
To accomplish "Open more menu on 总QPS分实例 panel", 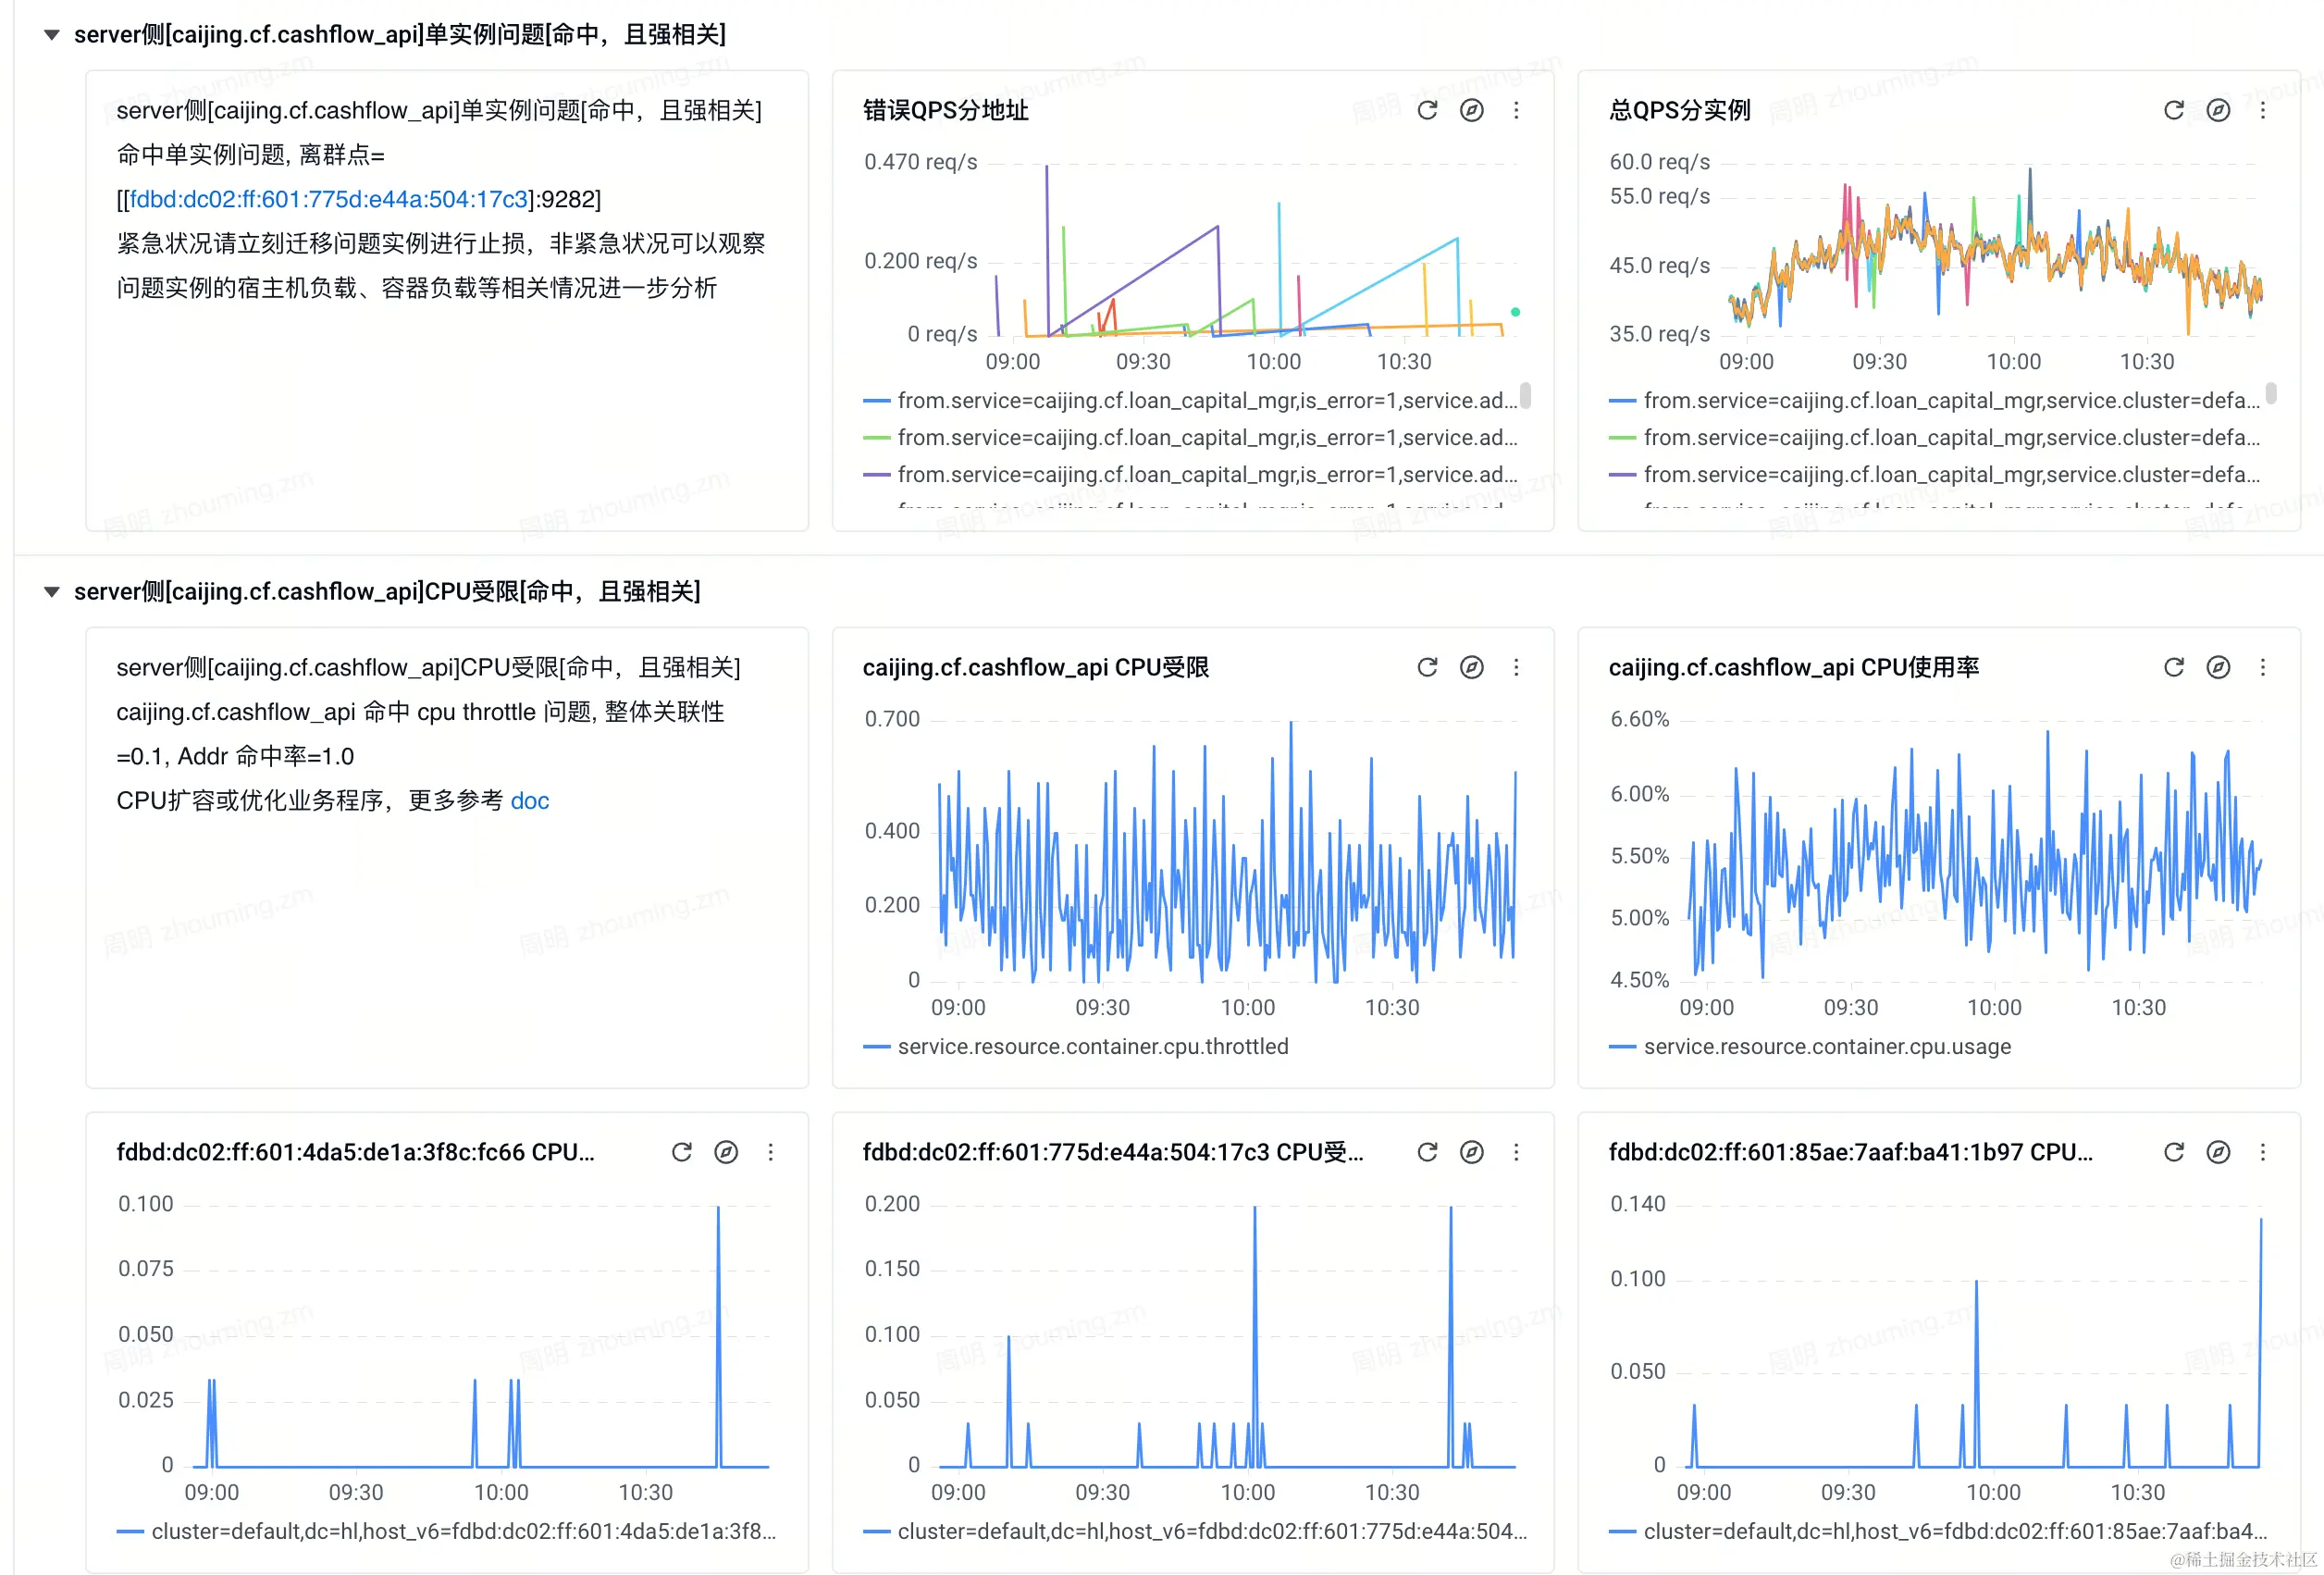I will (2262, 110).
